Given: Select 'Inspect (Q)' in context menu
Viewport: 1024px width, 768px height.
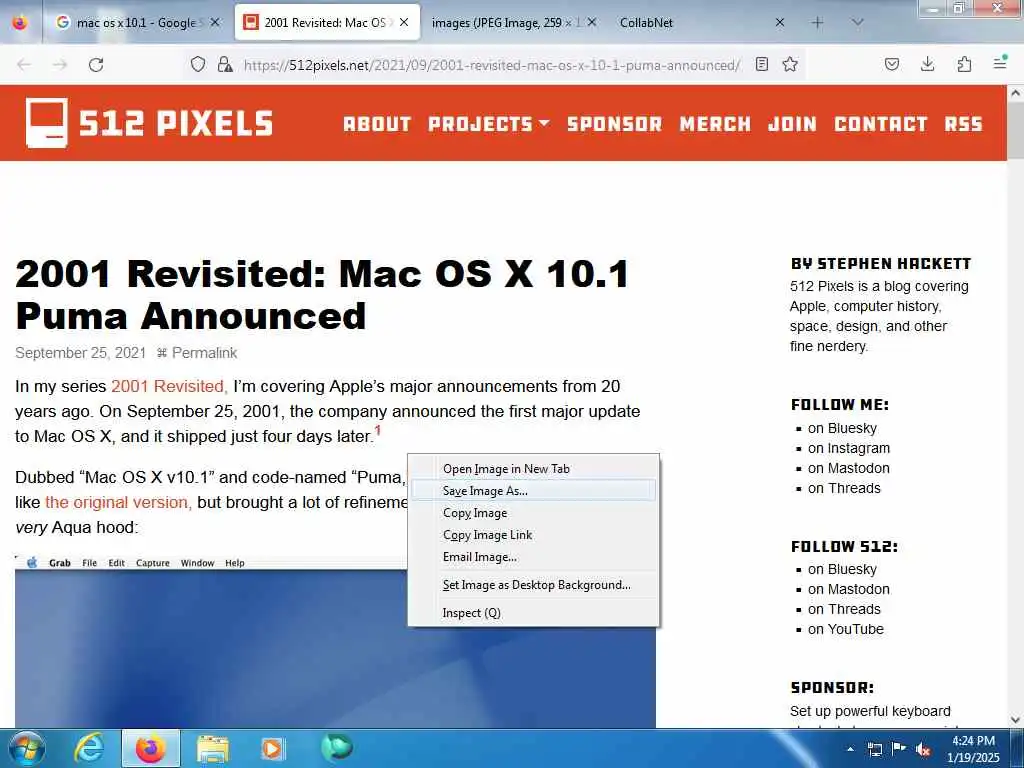Looking at the screenshot, I should 533,613.
